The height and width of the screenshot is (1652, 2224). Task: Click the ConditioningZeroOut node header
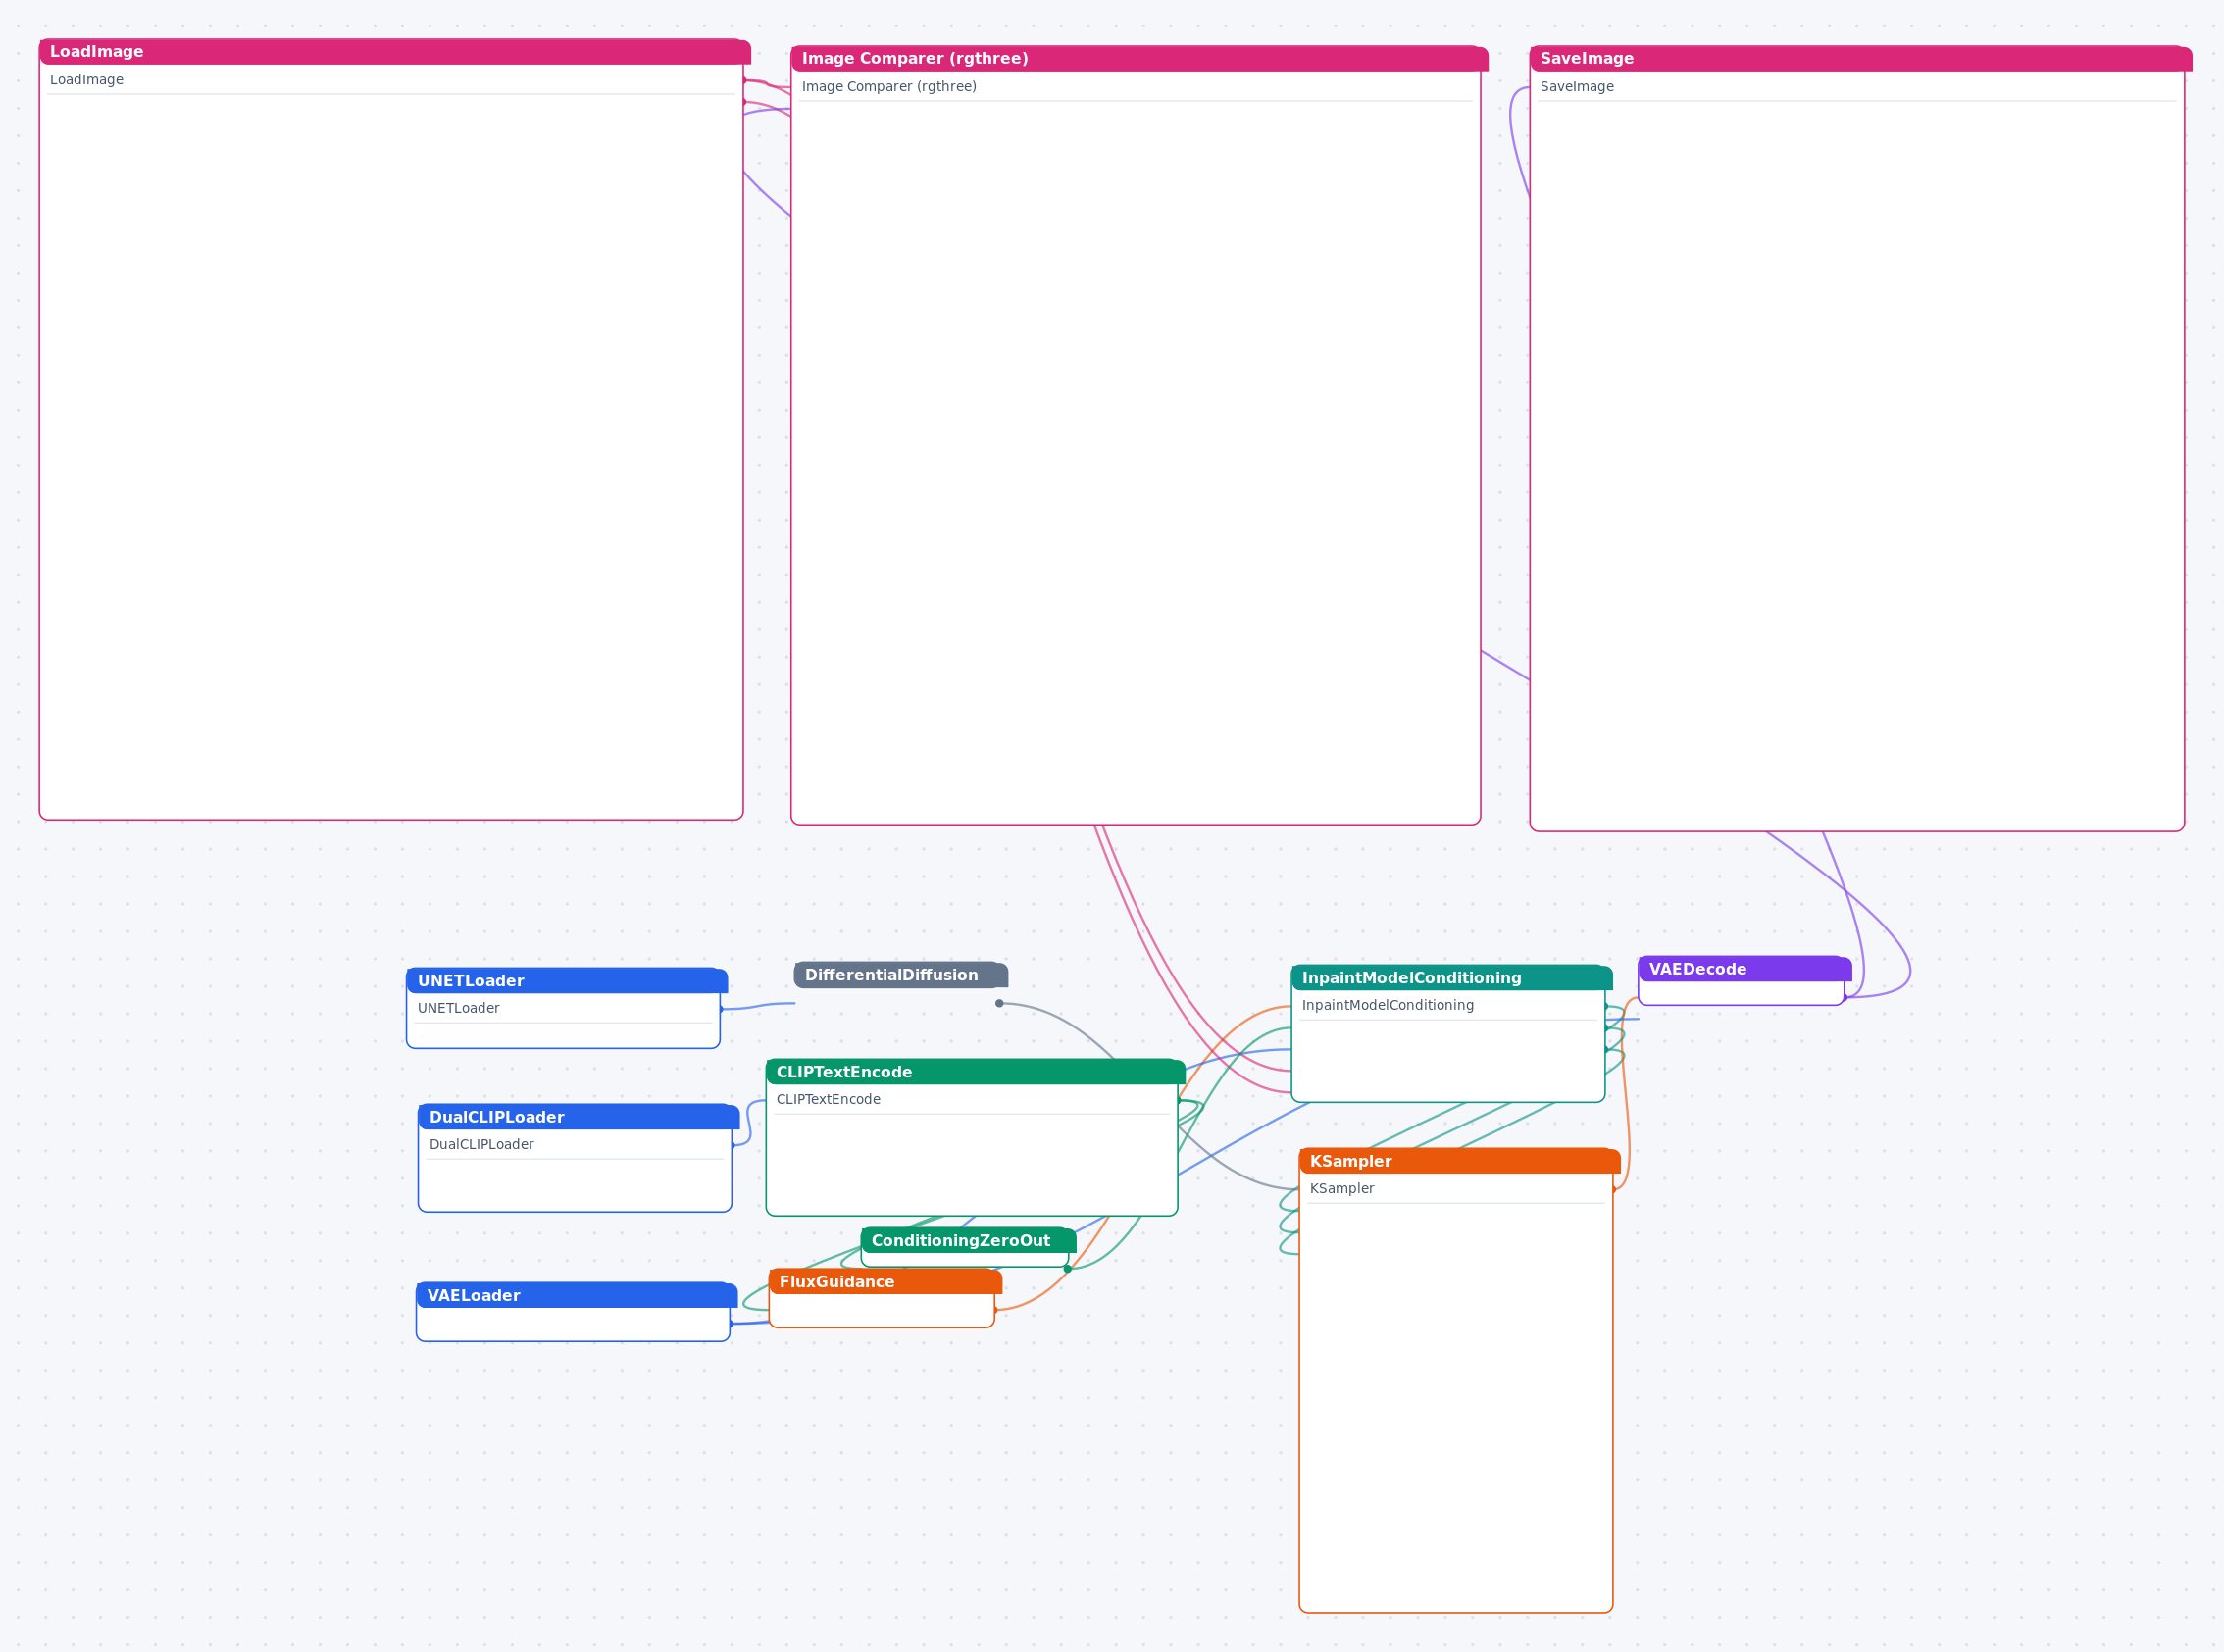(968, 1241)
